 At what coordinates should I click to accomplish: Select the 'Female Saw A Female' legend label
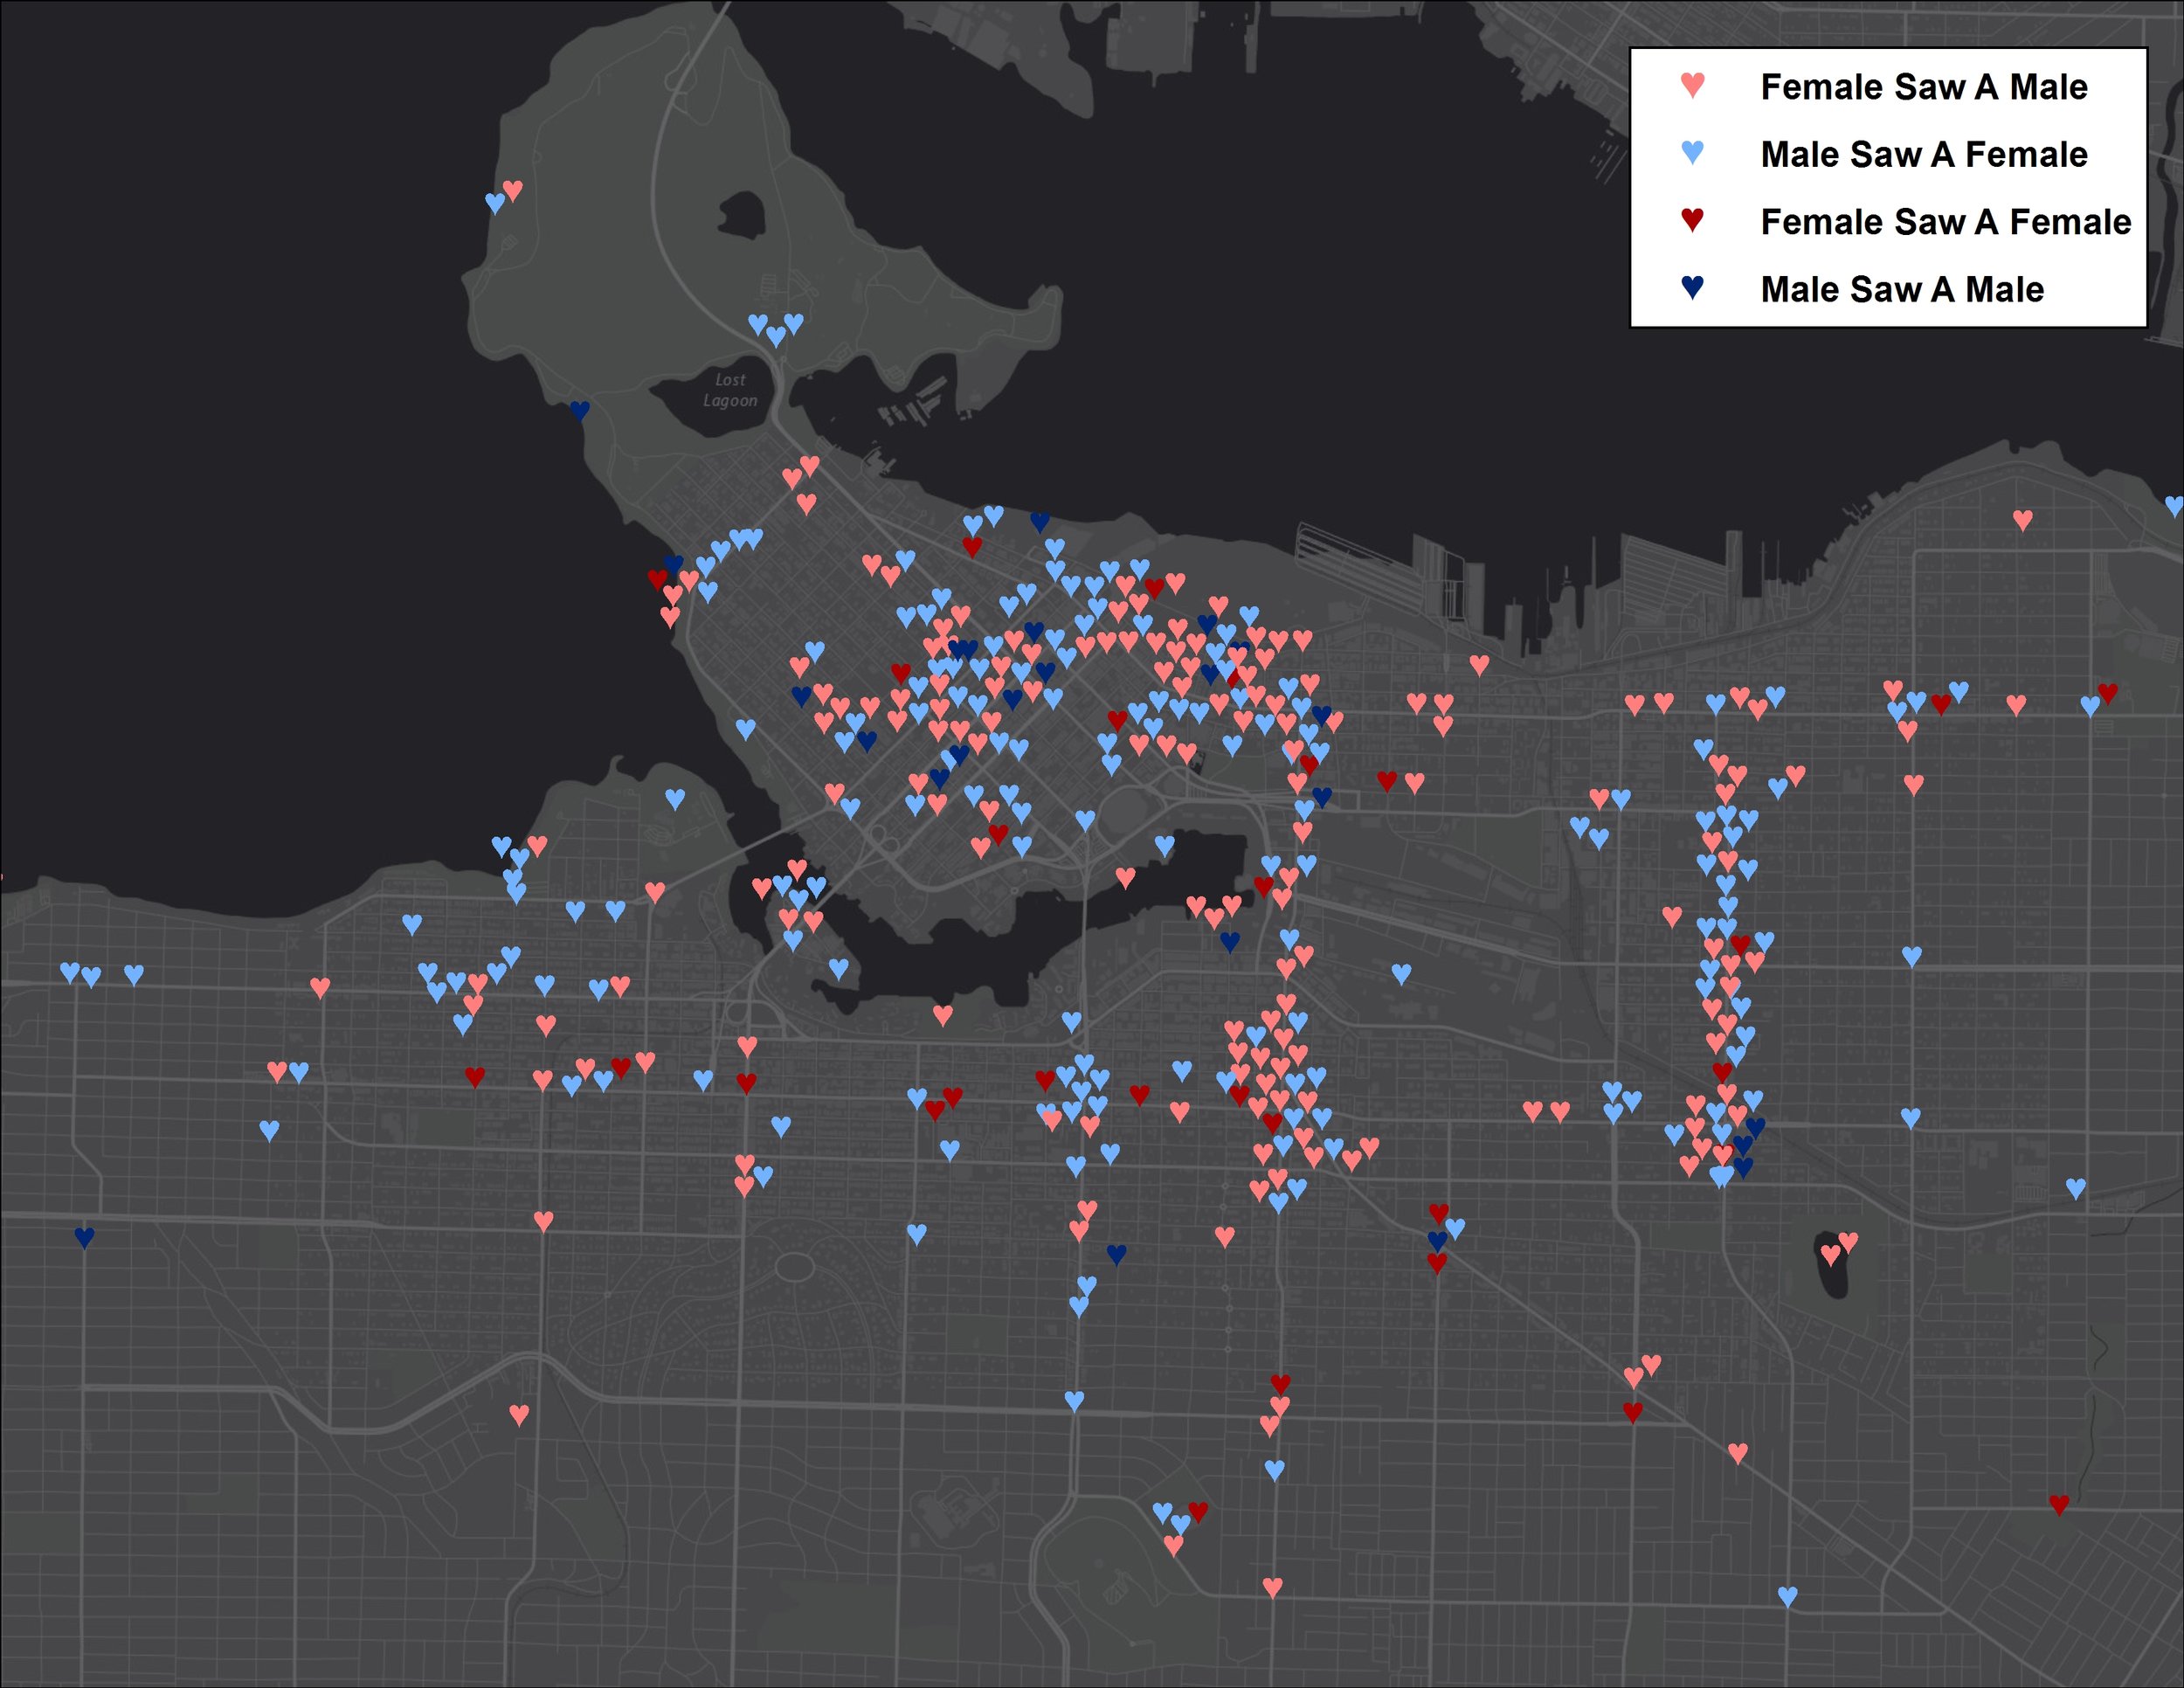pos(1945,221)
